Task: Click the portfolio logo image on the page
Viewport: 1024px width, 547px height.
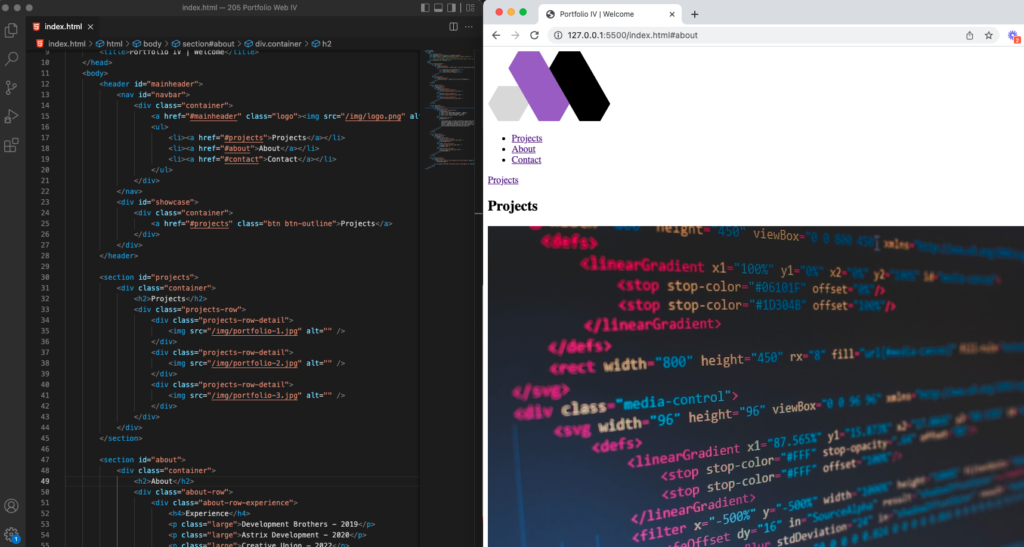Action: click(549, 86)
